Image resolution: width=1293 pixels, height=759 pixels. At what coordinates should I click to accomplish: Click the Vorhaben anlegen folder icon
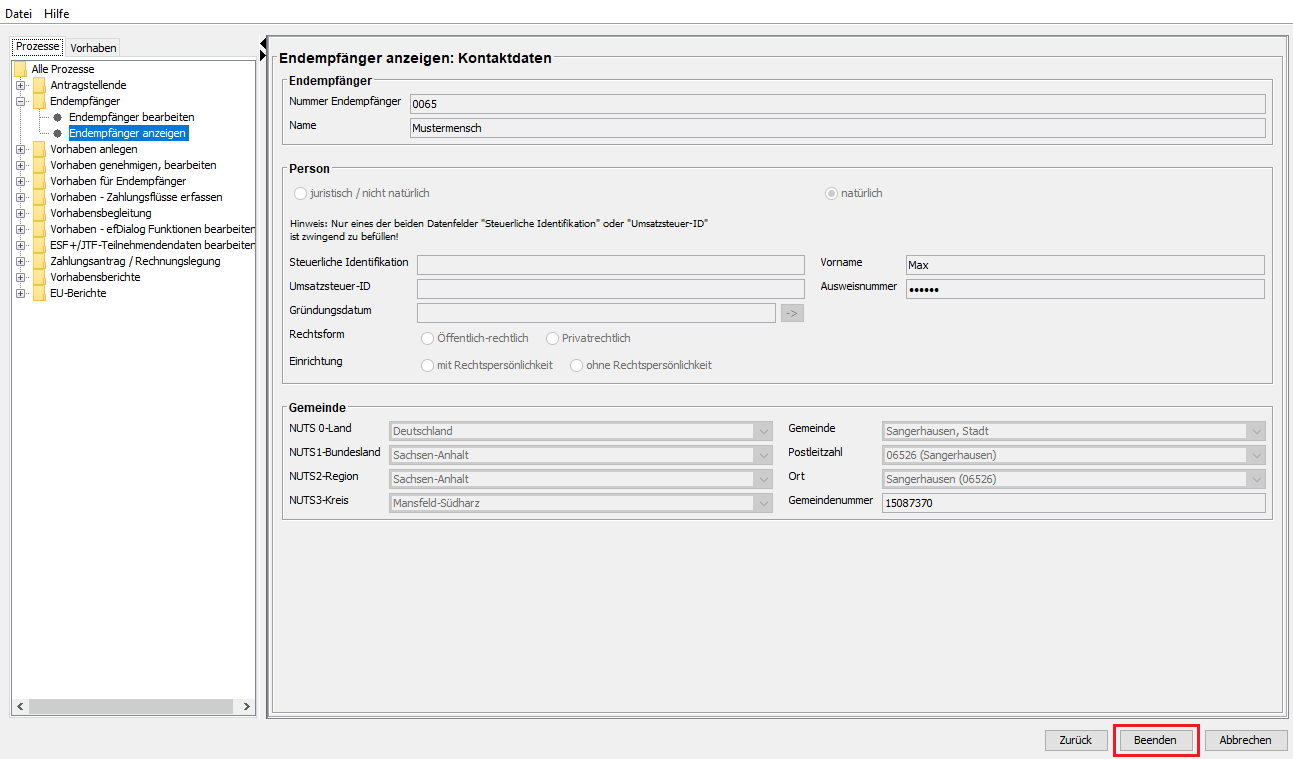(x=39, y=149)
